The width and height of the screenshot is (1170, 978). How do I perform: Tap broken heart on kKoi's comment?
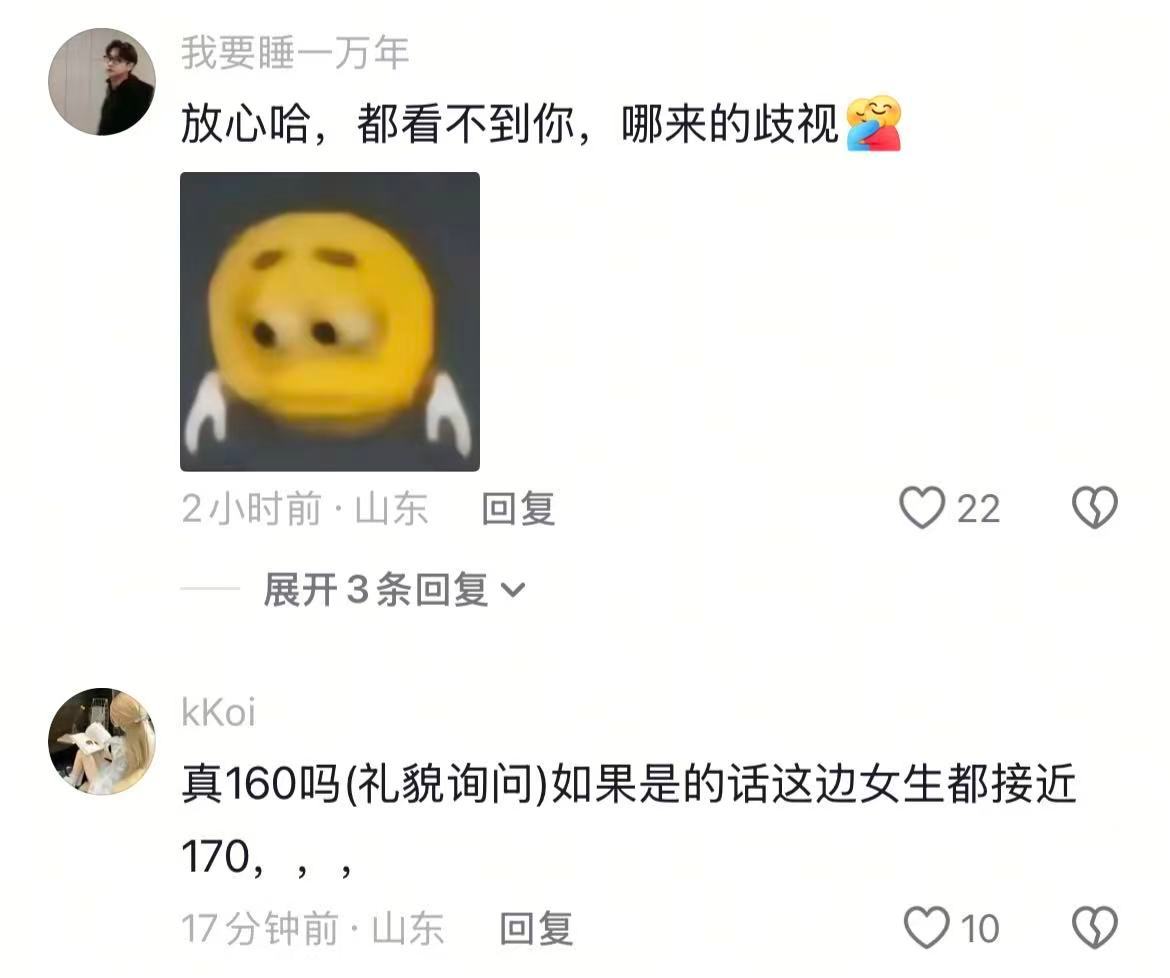[x=1095, y=927]
